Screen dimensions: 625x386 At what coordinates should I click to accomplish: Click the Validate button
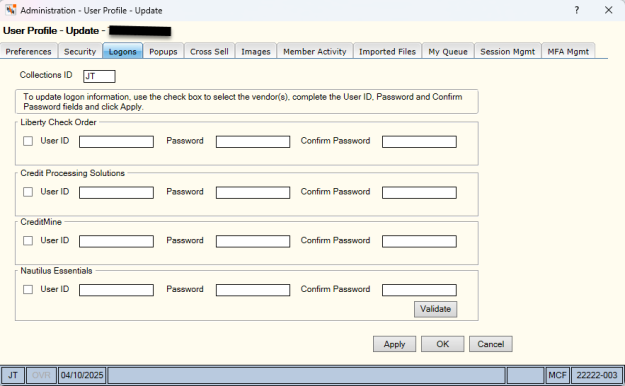(x=435, y=309)
